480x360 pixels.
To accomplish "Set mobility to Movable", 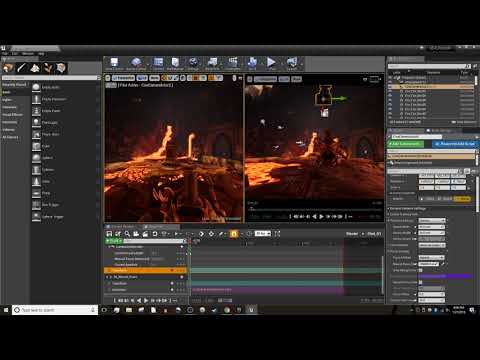I will (462, 199).
